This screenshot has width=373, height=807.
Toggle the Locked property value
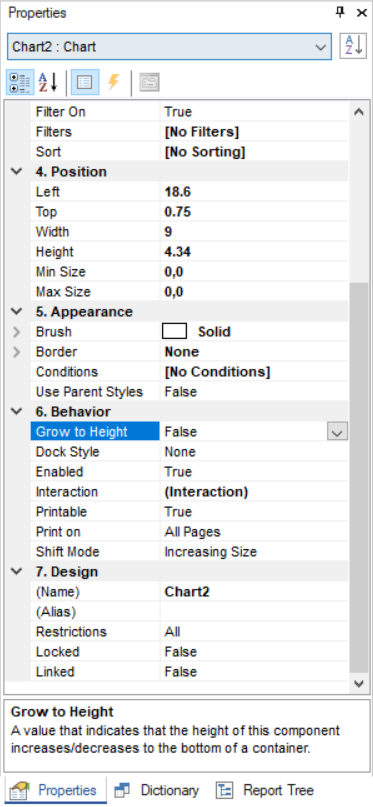click(254, 652)
